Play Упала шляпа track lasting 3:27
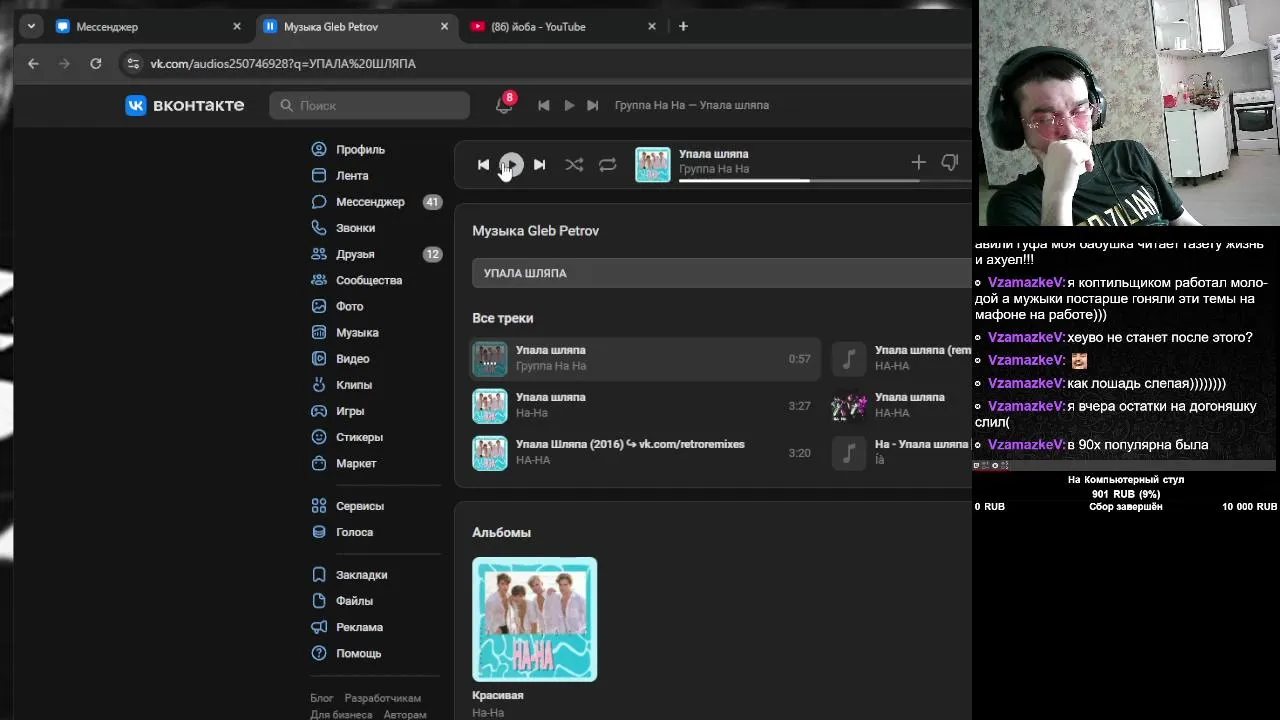Screen dimensions: 1280x720 [x=645, y=405]
